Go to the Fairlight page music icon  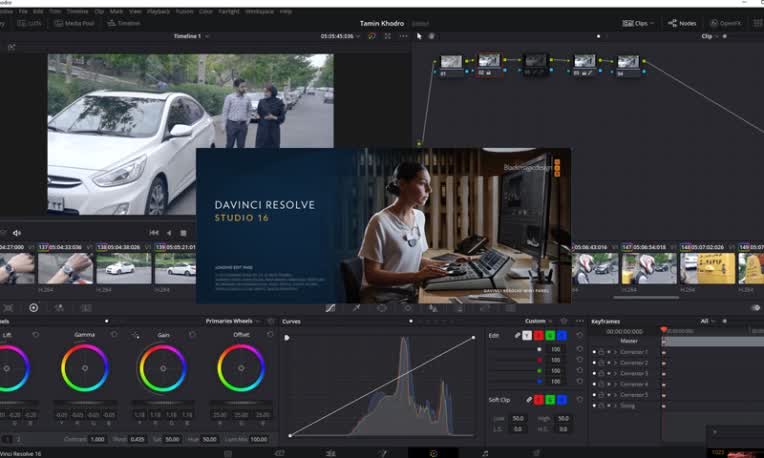[x=485, y=453]
